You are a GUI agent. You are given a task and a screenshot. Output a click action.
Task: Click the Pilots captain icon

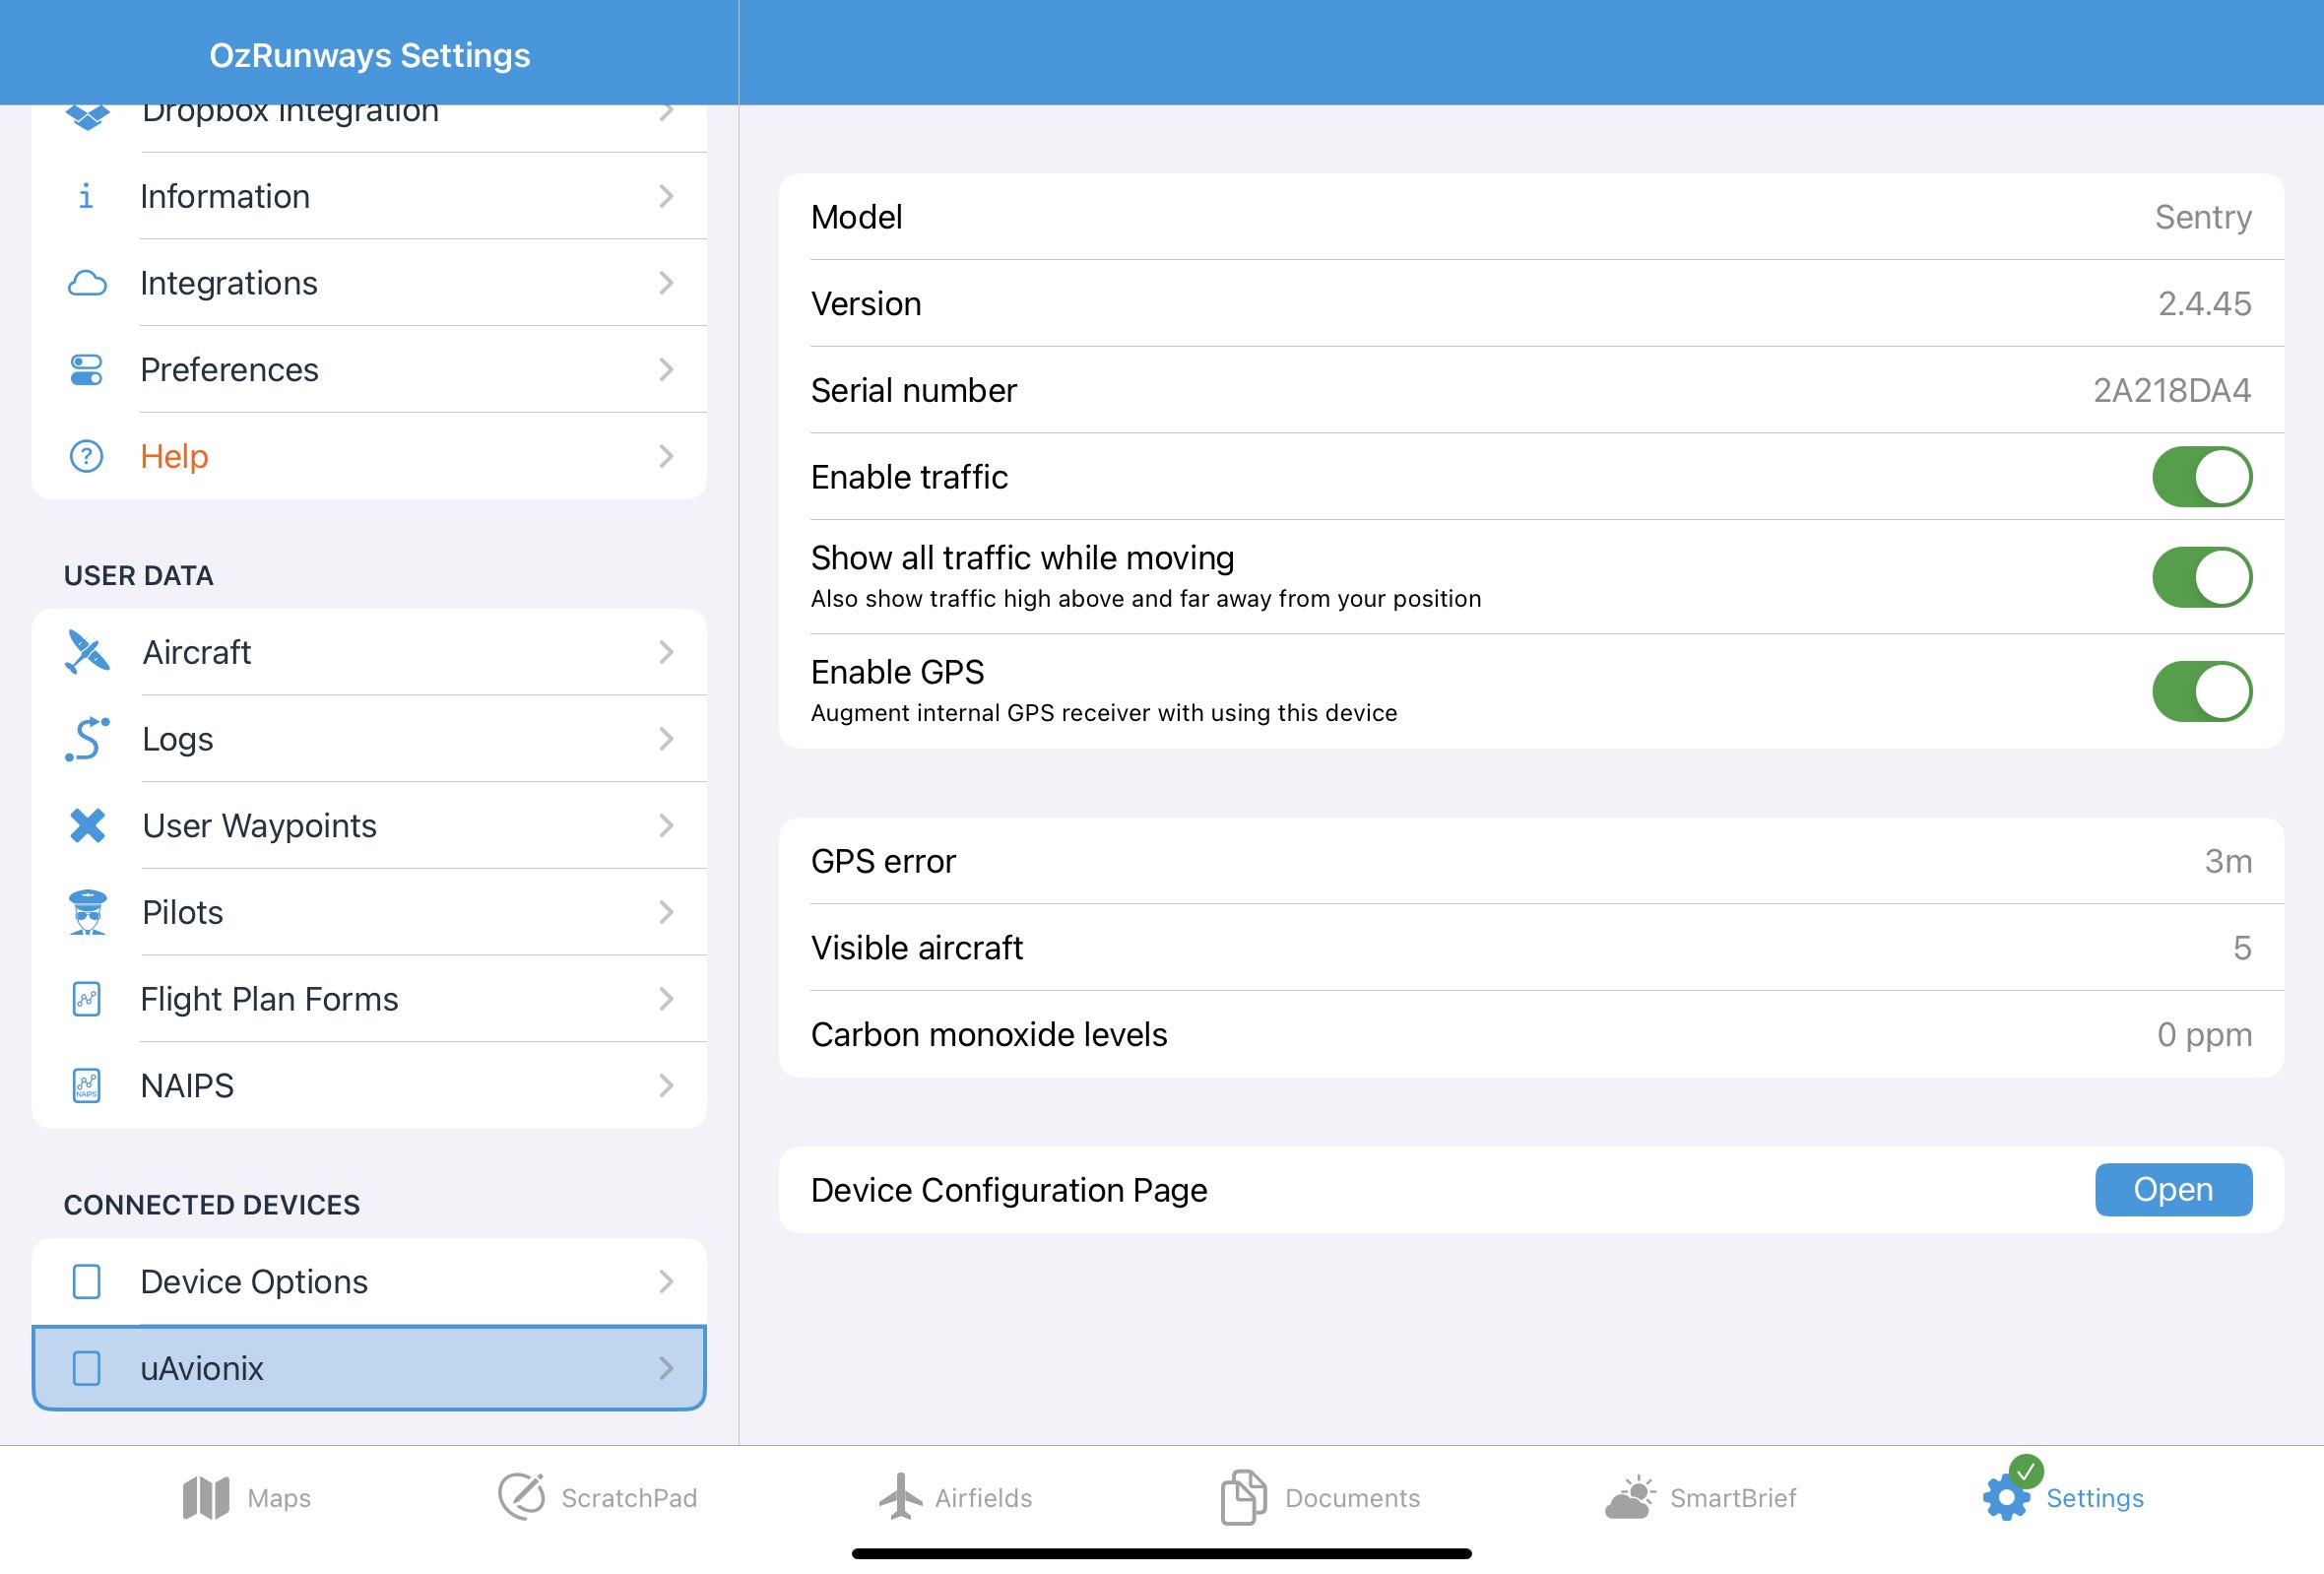(x=87, y=912)
